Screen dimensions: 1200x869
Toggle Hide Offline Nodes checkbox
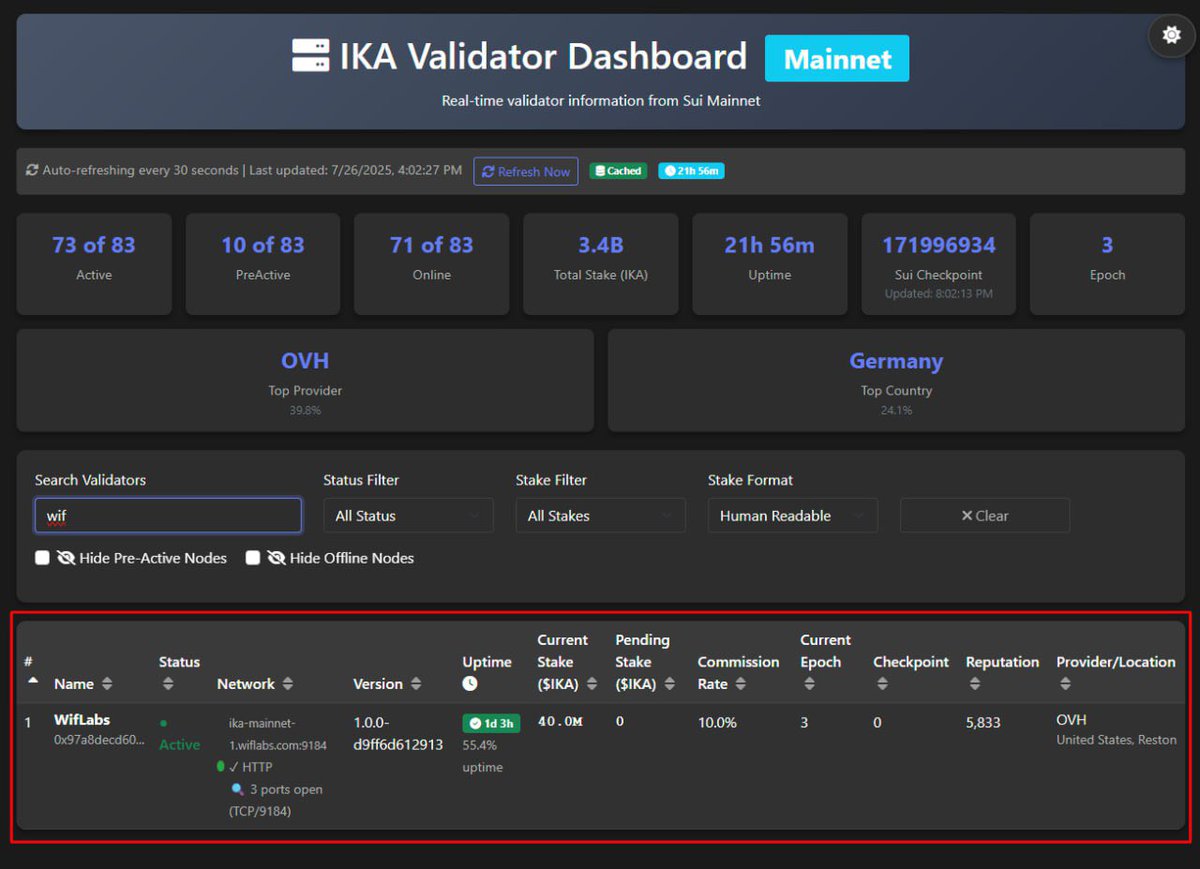(x=253, y=558)
